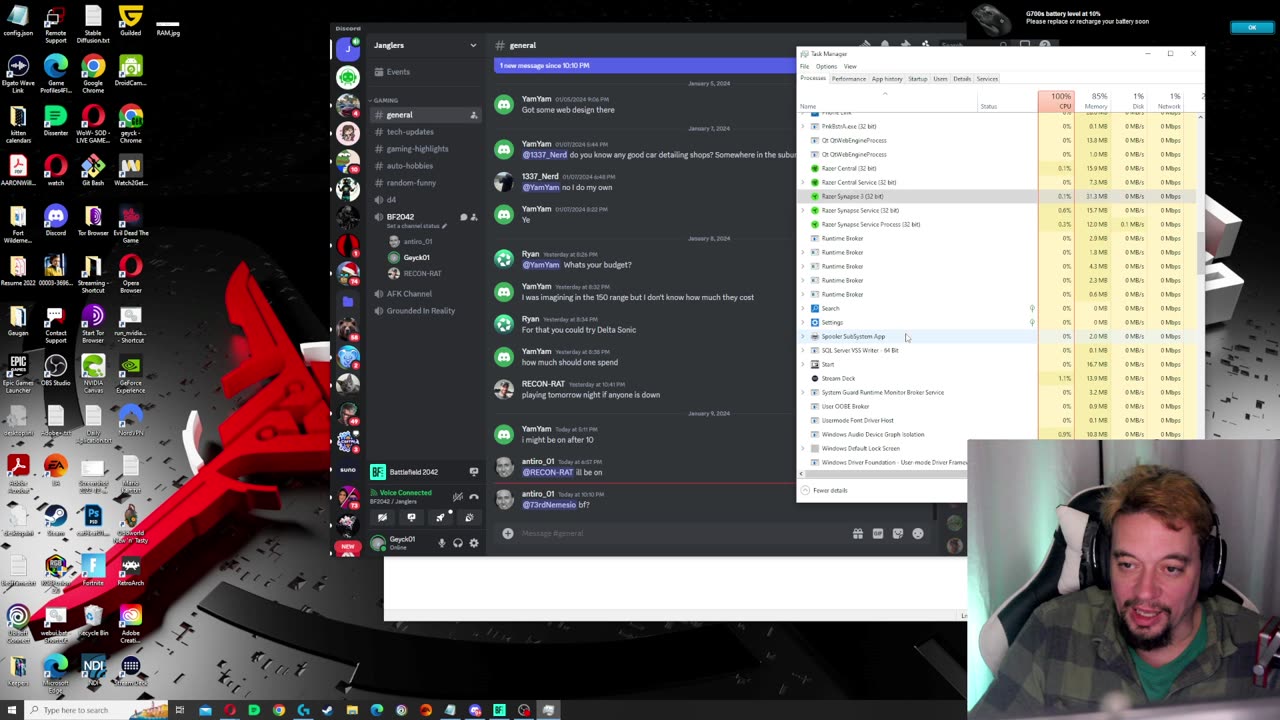Expand the Razer Synapse Service (32 bit) row
Screen dimensions: 1280x720
803,211
